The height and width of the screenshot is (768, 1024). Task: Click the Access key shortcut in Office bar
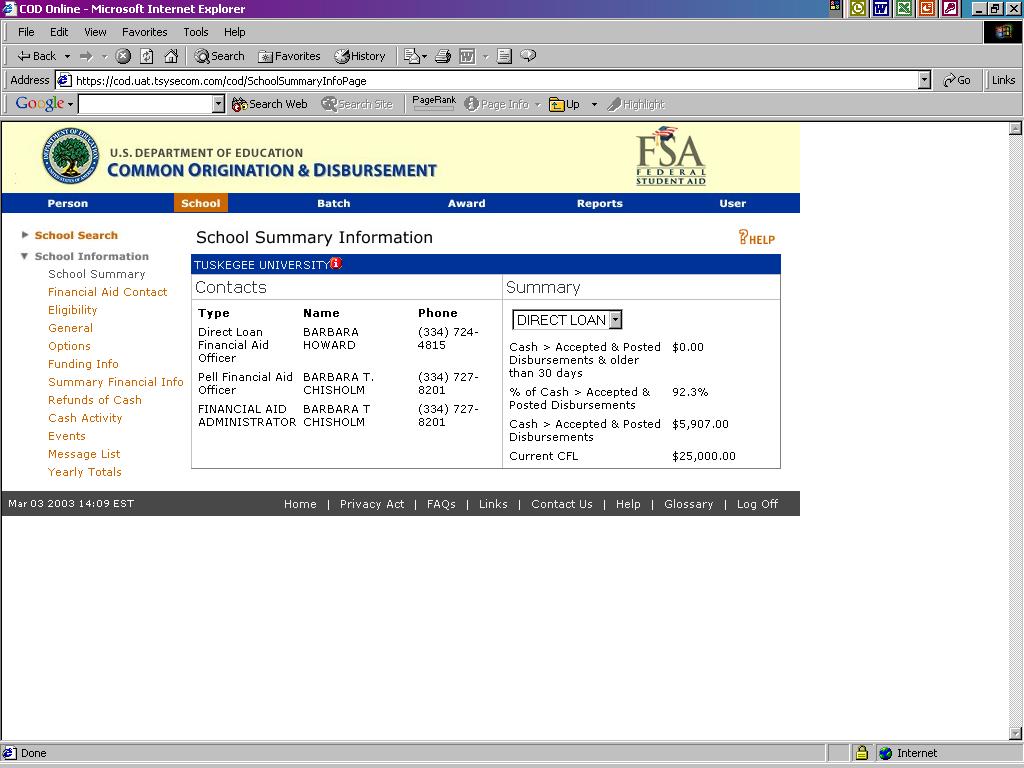tap(950, 8)
